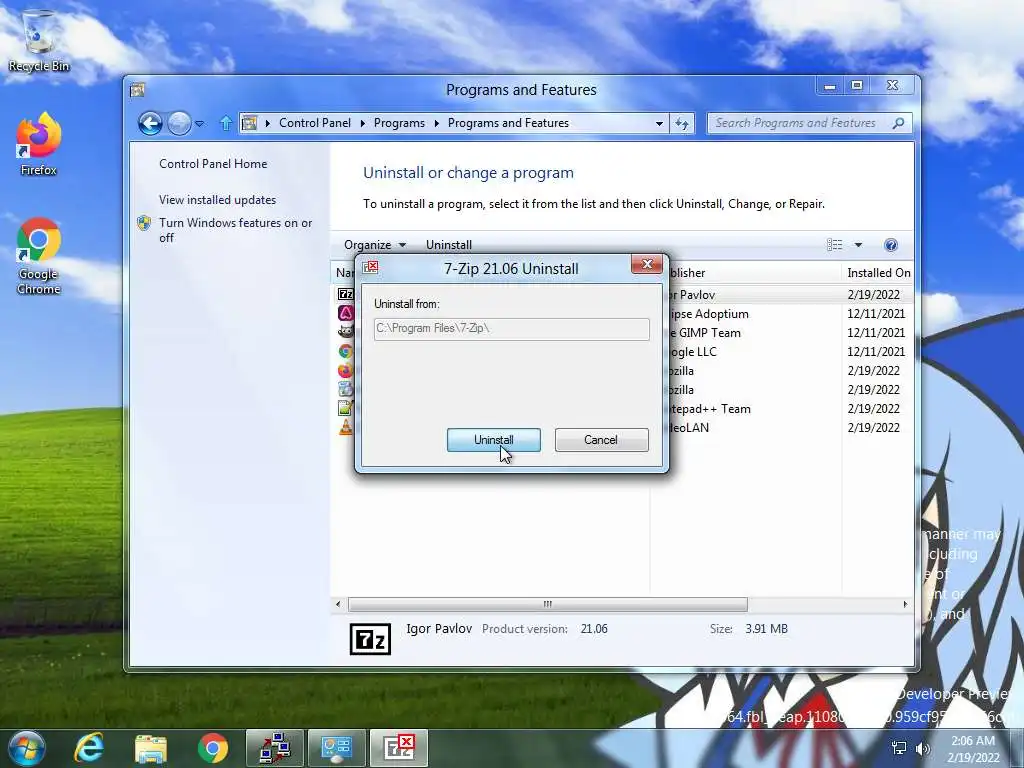Open Help with the question mark icon

click(x=891, y=245)
